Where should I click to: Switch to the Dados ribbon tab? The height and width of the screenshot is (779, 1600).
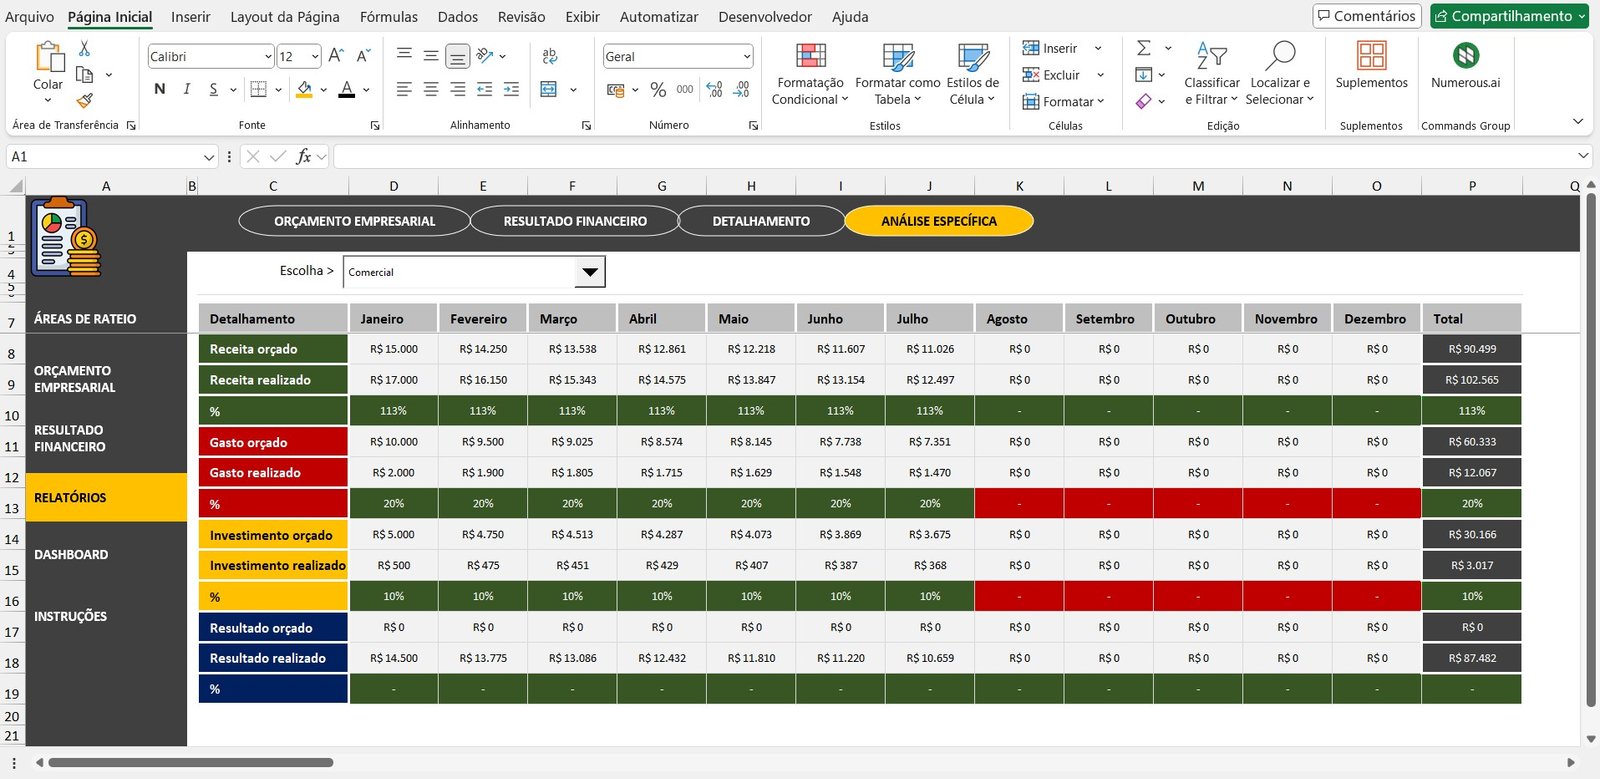click(457, 17)
